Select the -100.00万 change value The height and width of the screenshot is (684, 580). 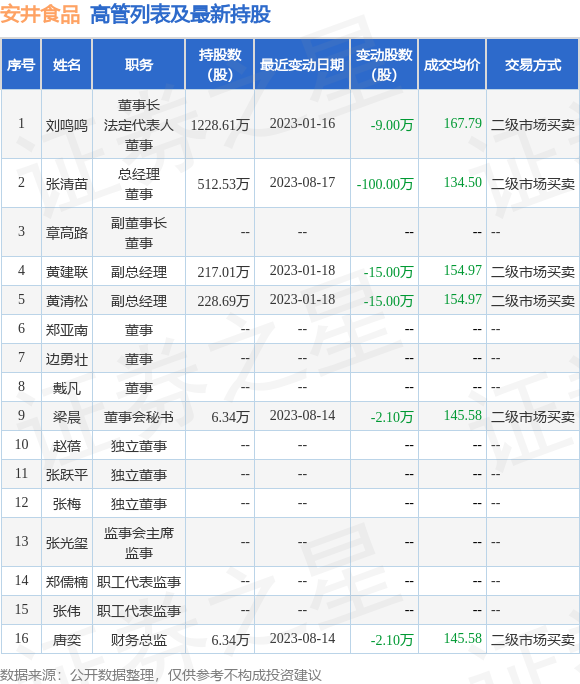click(x=385, y=184)
